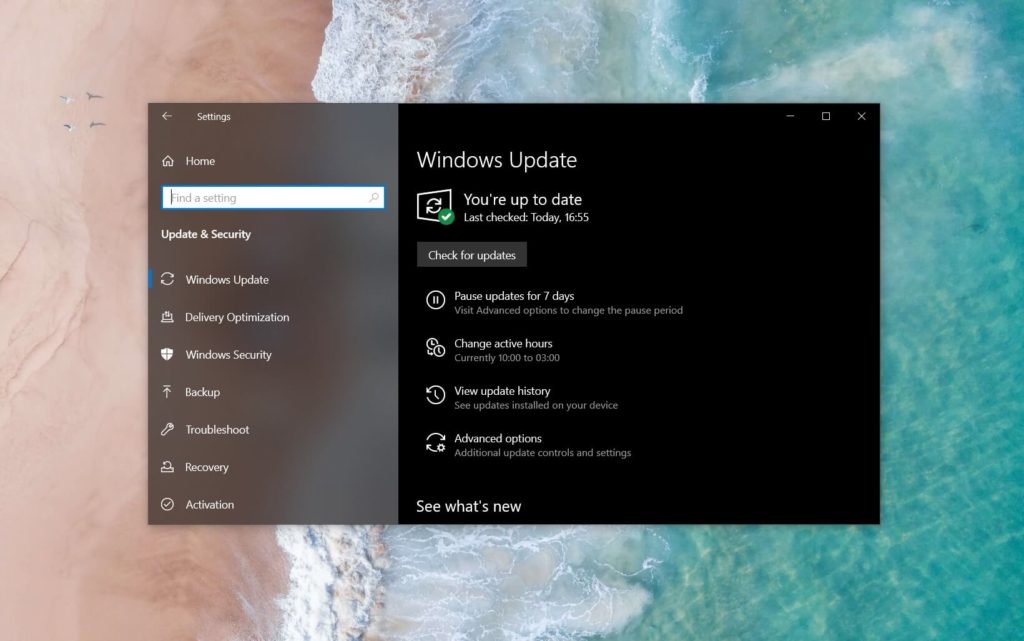Pause updates for 7 days
The width and height of the screenshot is (1024, 641).
[x=512, y=296]
